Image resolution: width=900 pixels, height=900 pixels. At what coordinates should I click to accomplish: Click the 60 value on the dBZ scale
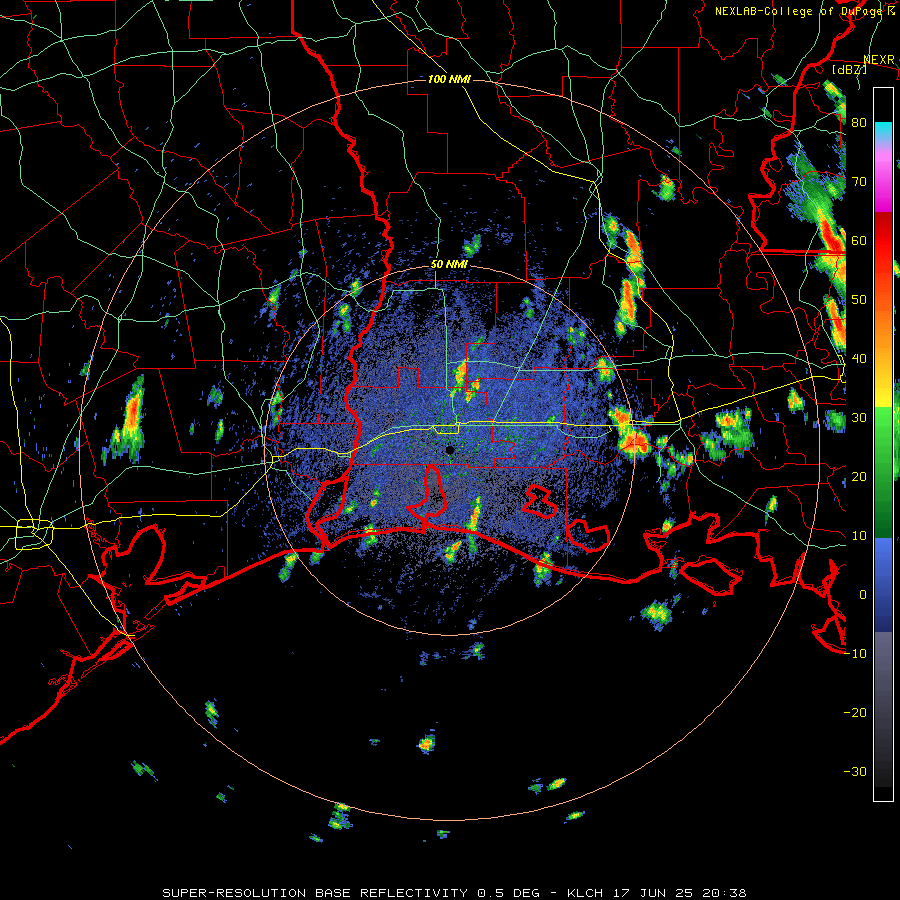coord(859,240)
